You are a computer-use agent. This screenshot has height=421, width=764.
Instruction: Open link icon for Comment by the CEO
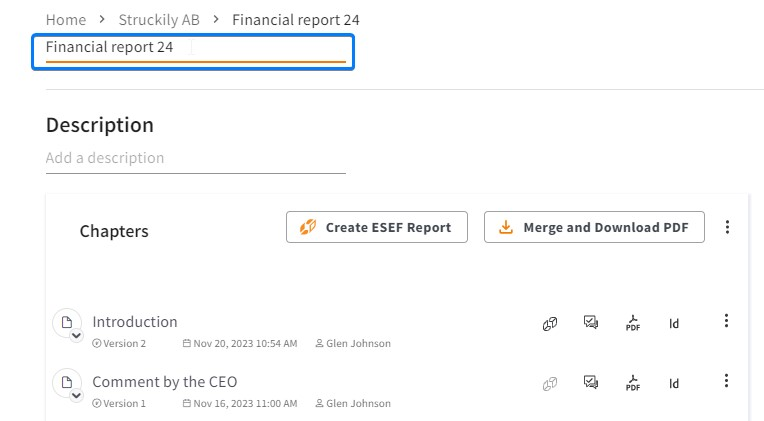coord(550,383)
